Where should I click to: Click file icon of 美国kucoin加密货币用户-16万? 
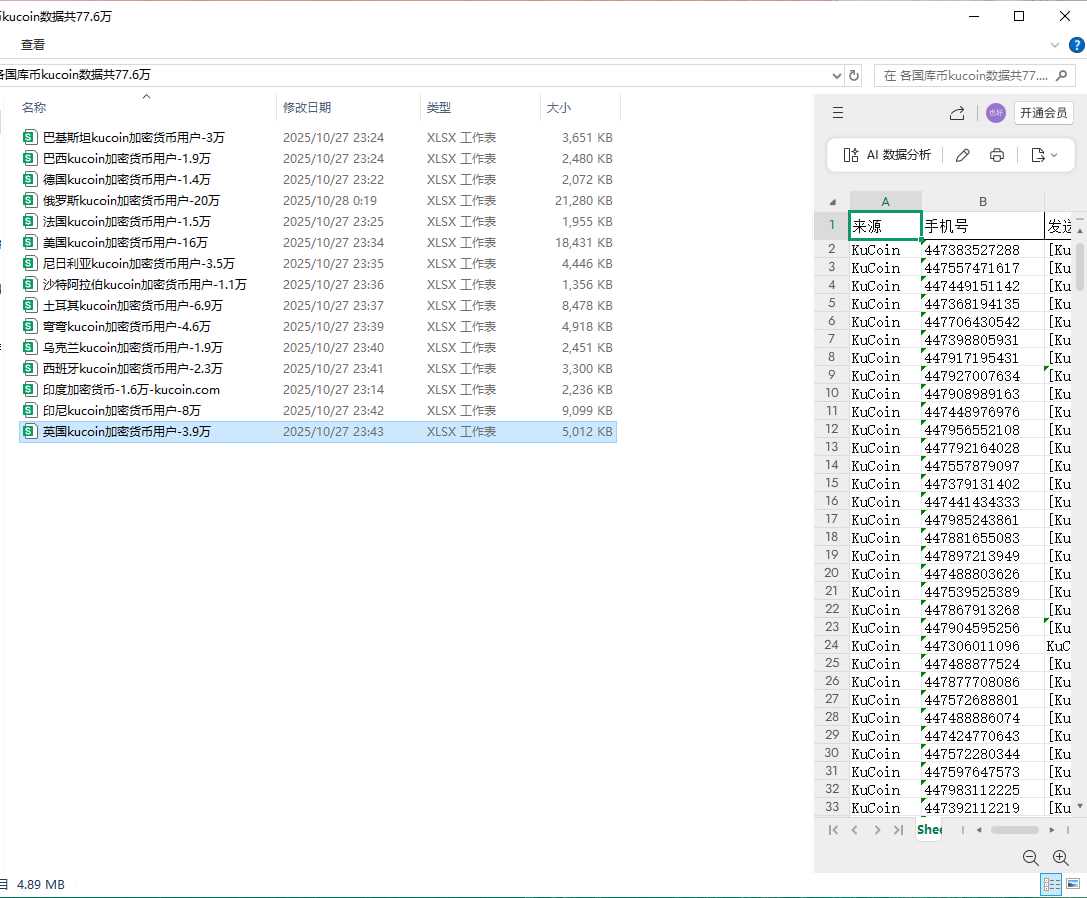(x=29, y=242)
